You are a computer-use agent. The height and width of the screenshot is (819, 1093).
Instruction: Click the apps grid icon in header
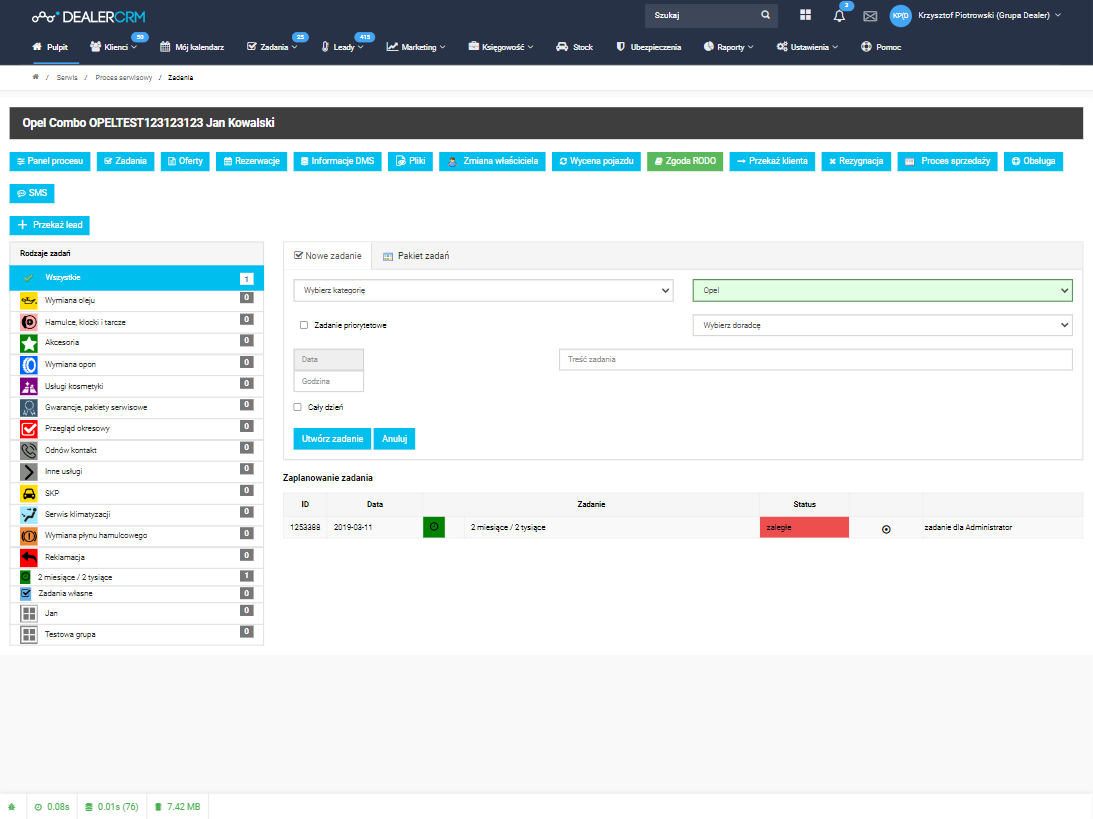(x=806, y=15)
